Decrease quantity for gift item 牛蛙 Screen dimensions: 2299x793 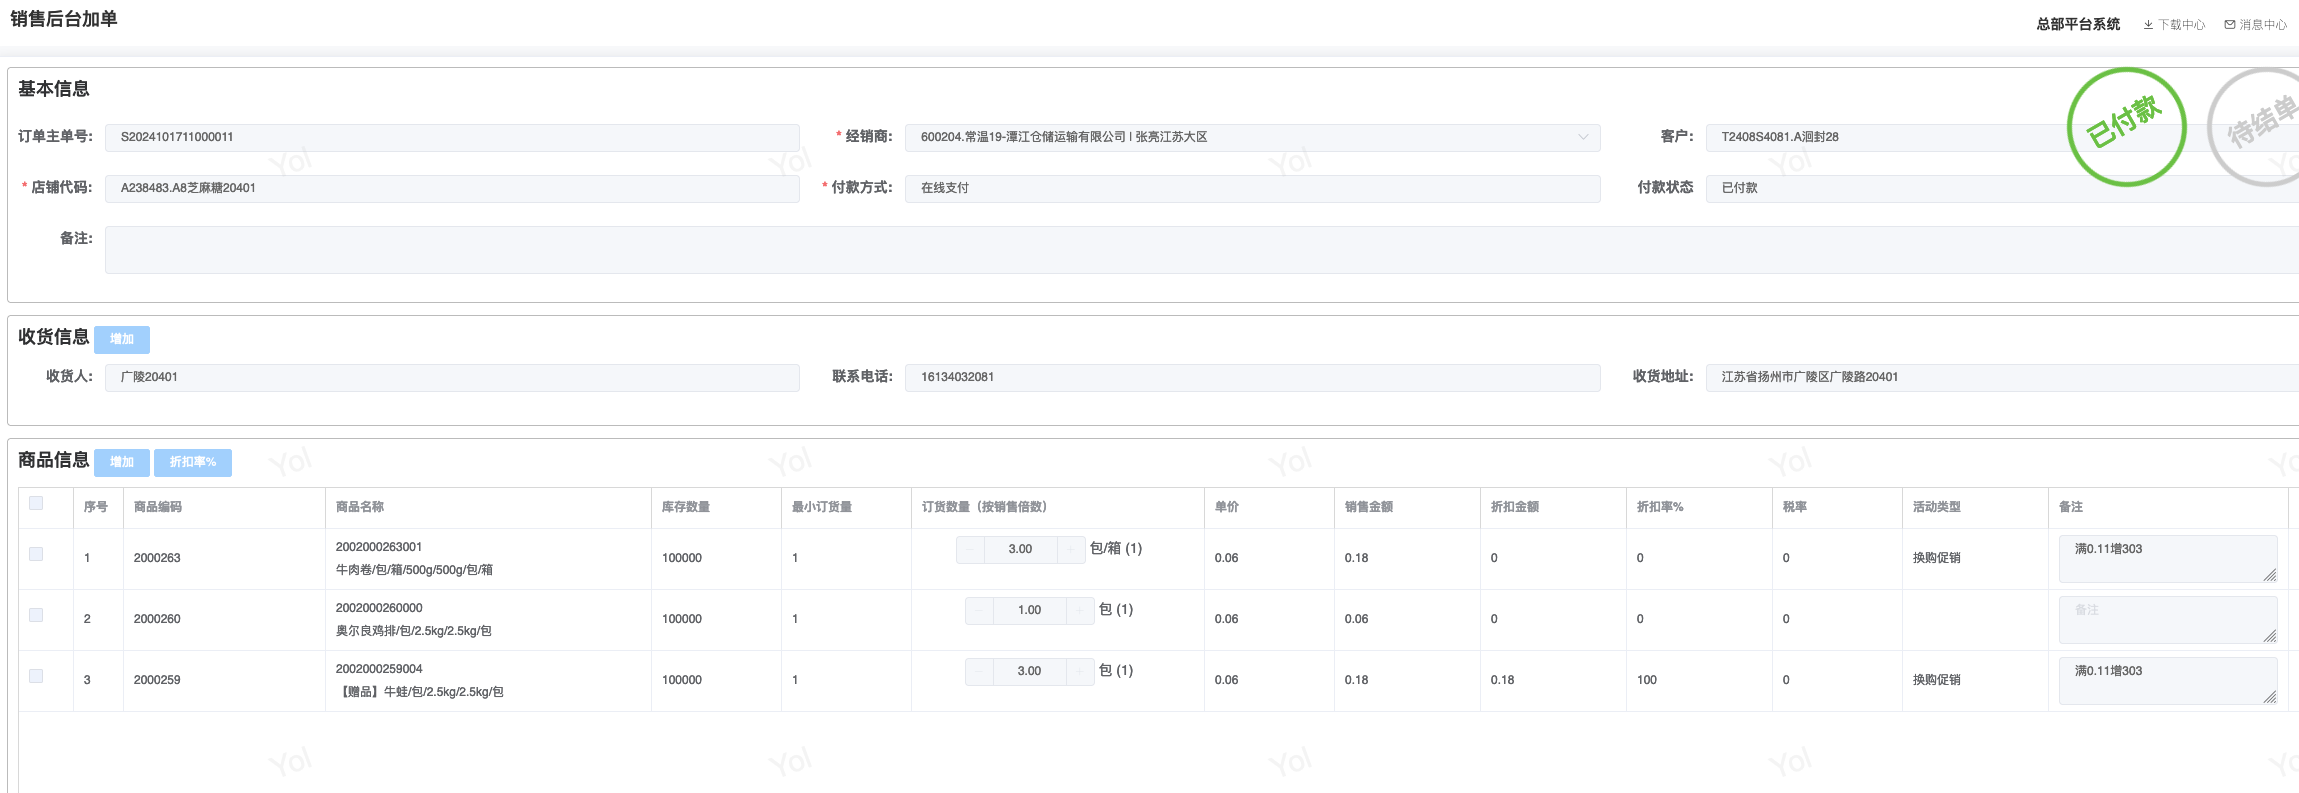pos(979,671)
